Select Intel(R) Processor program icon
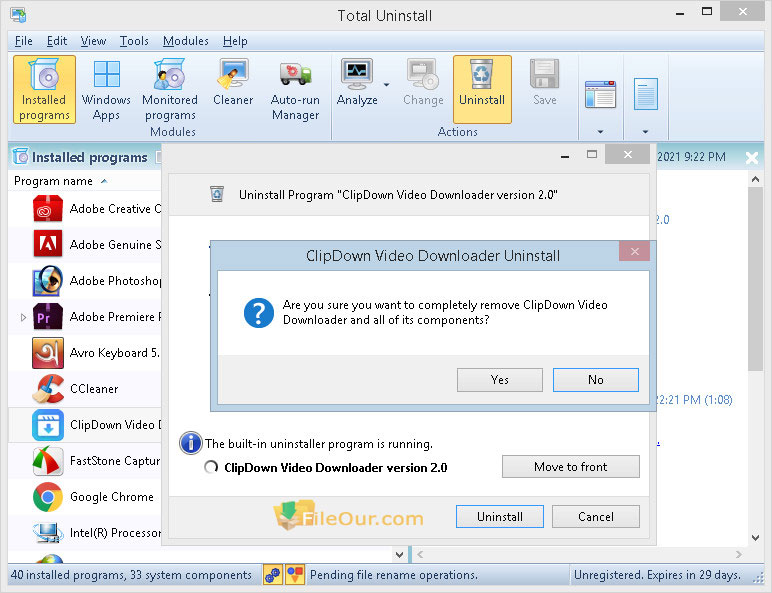 (48, 532)
